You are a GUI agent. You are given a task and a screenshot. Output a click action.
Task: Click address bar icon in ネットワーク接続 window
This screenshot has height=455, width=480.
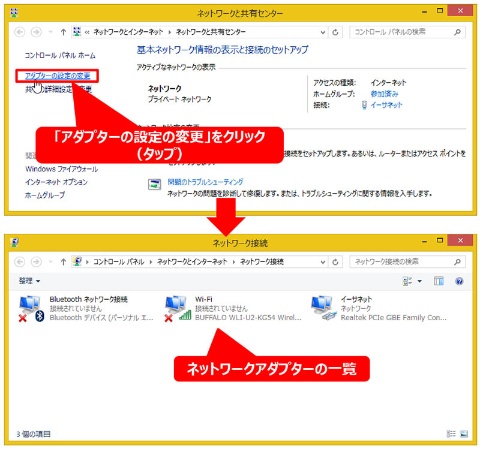pyautogui.click(x=77, y=262)
